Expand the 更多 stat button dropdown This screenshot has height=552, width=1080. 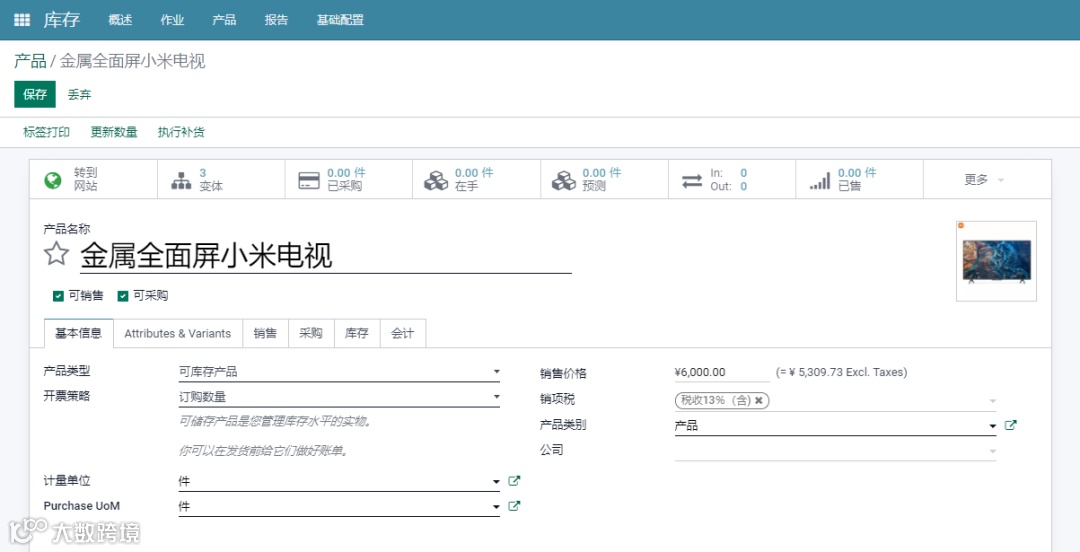(986, 180)
